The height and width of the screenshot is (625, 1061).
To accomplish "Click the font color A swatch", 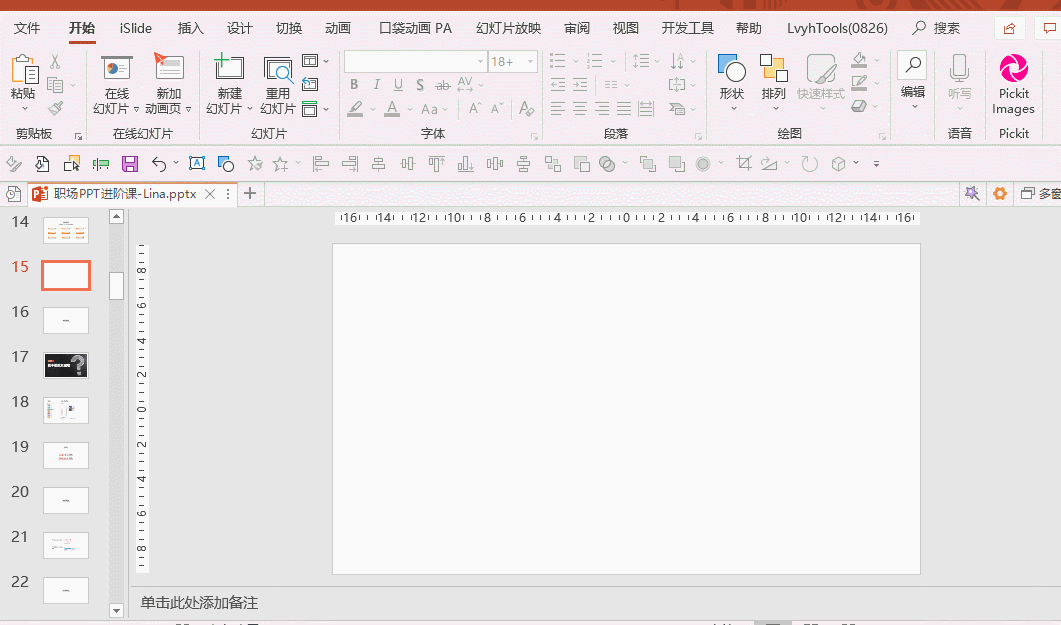I will coord(392,108).
